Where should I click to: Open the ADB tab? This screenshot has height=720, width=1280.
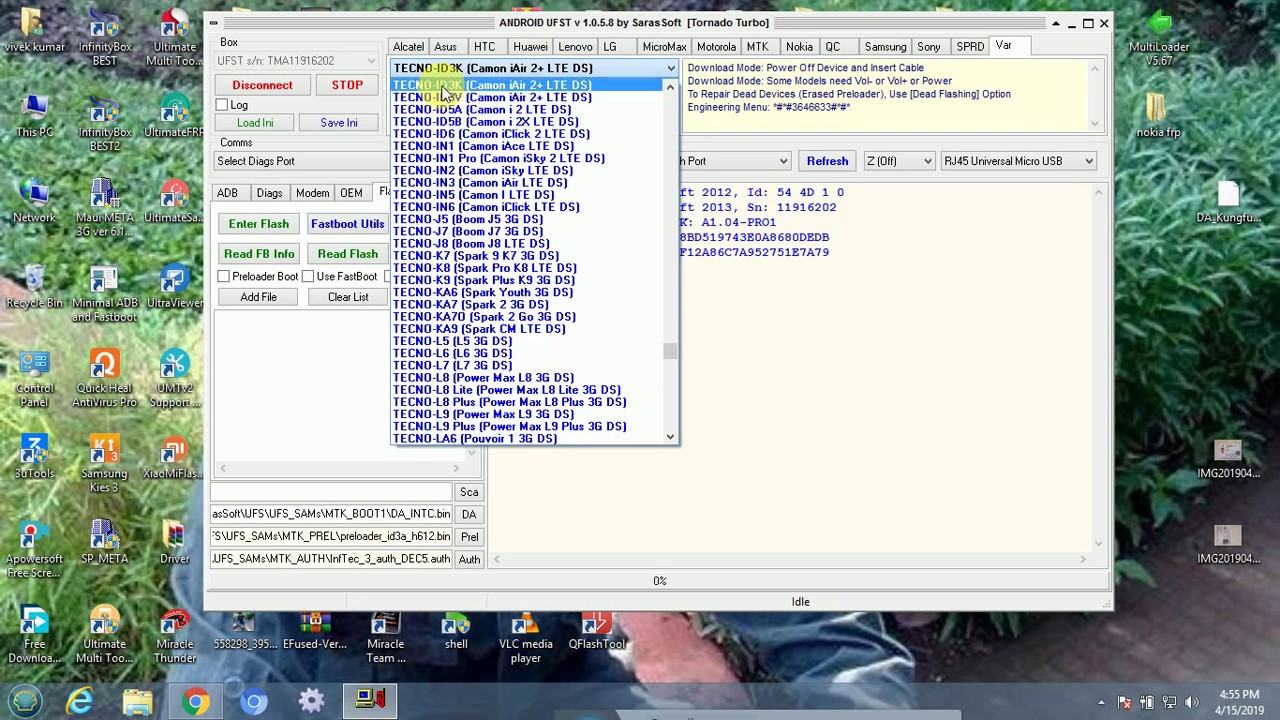[x=228, y=193]
